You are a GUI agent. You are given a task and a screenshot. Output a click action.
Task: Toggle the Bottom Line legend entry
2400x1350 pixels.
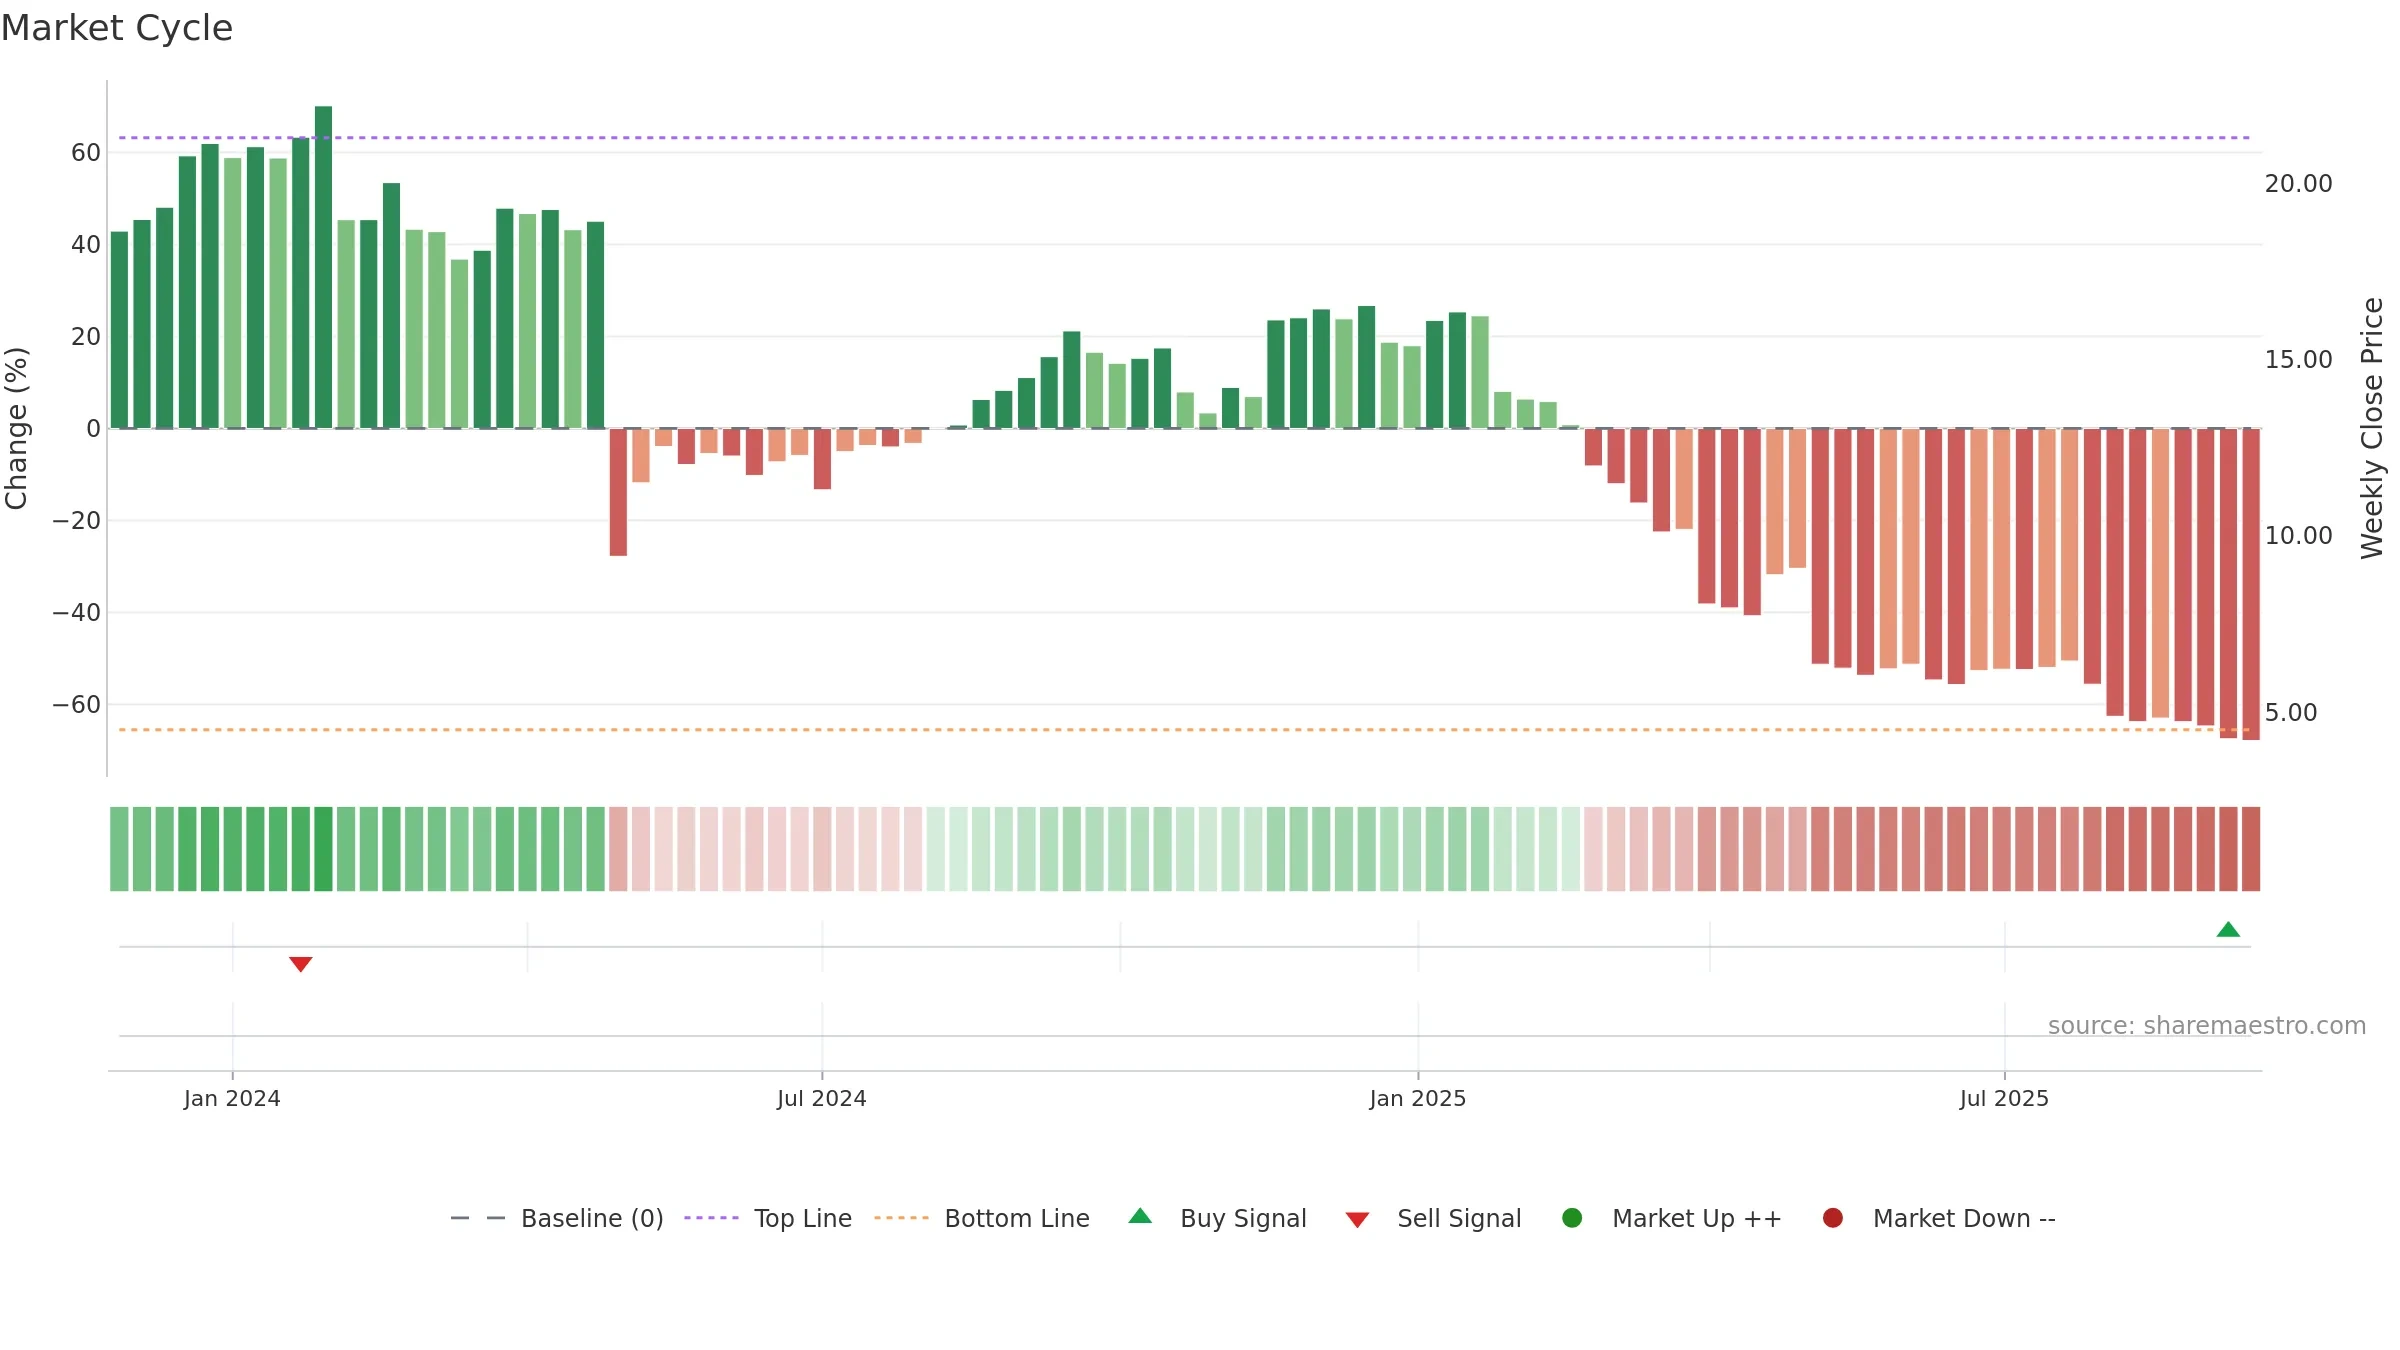(x=982, y=1218)
